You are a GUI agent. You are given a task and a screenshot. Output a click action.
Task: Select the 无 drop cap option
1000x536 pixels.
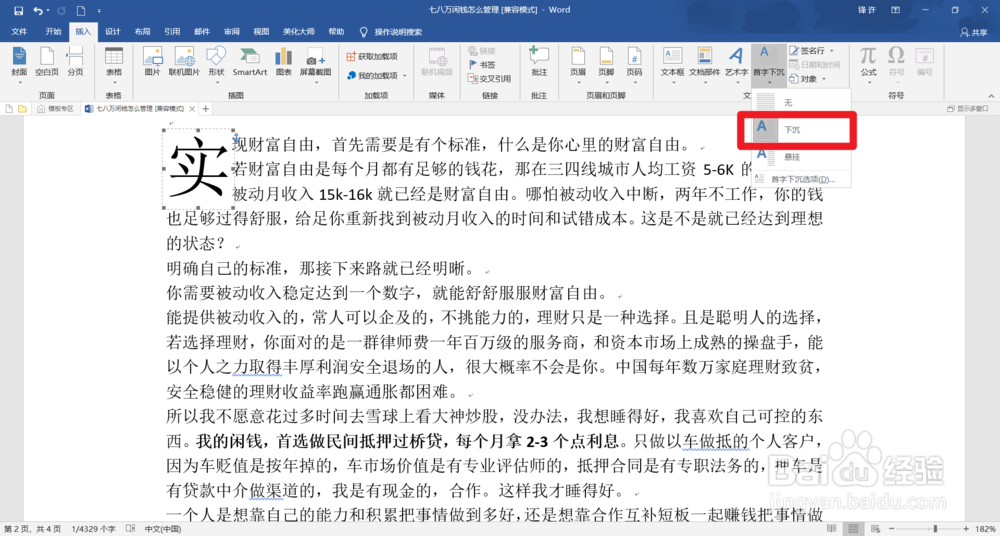pos(802,103)
